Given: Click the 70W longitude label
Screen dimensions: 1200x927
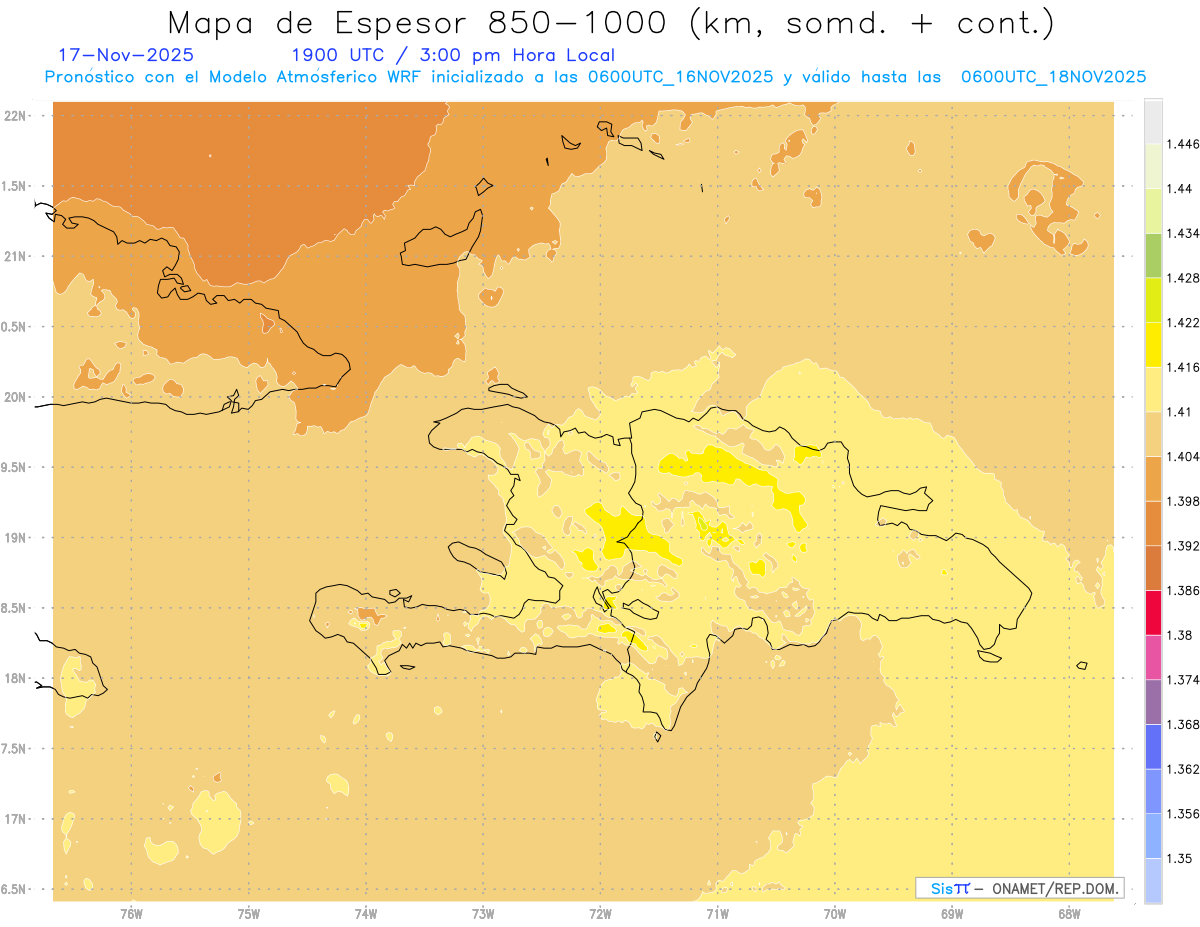Looking at the screenshot, I should coord(835,913).
